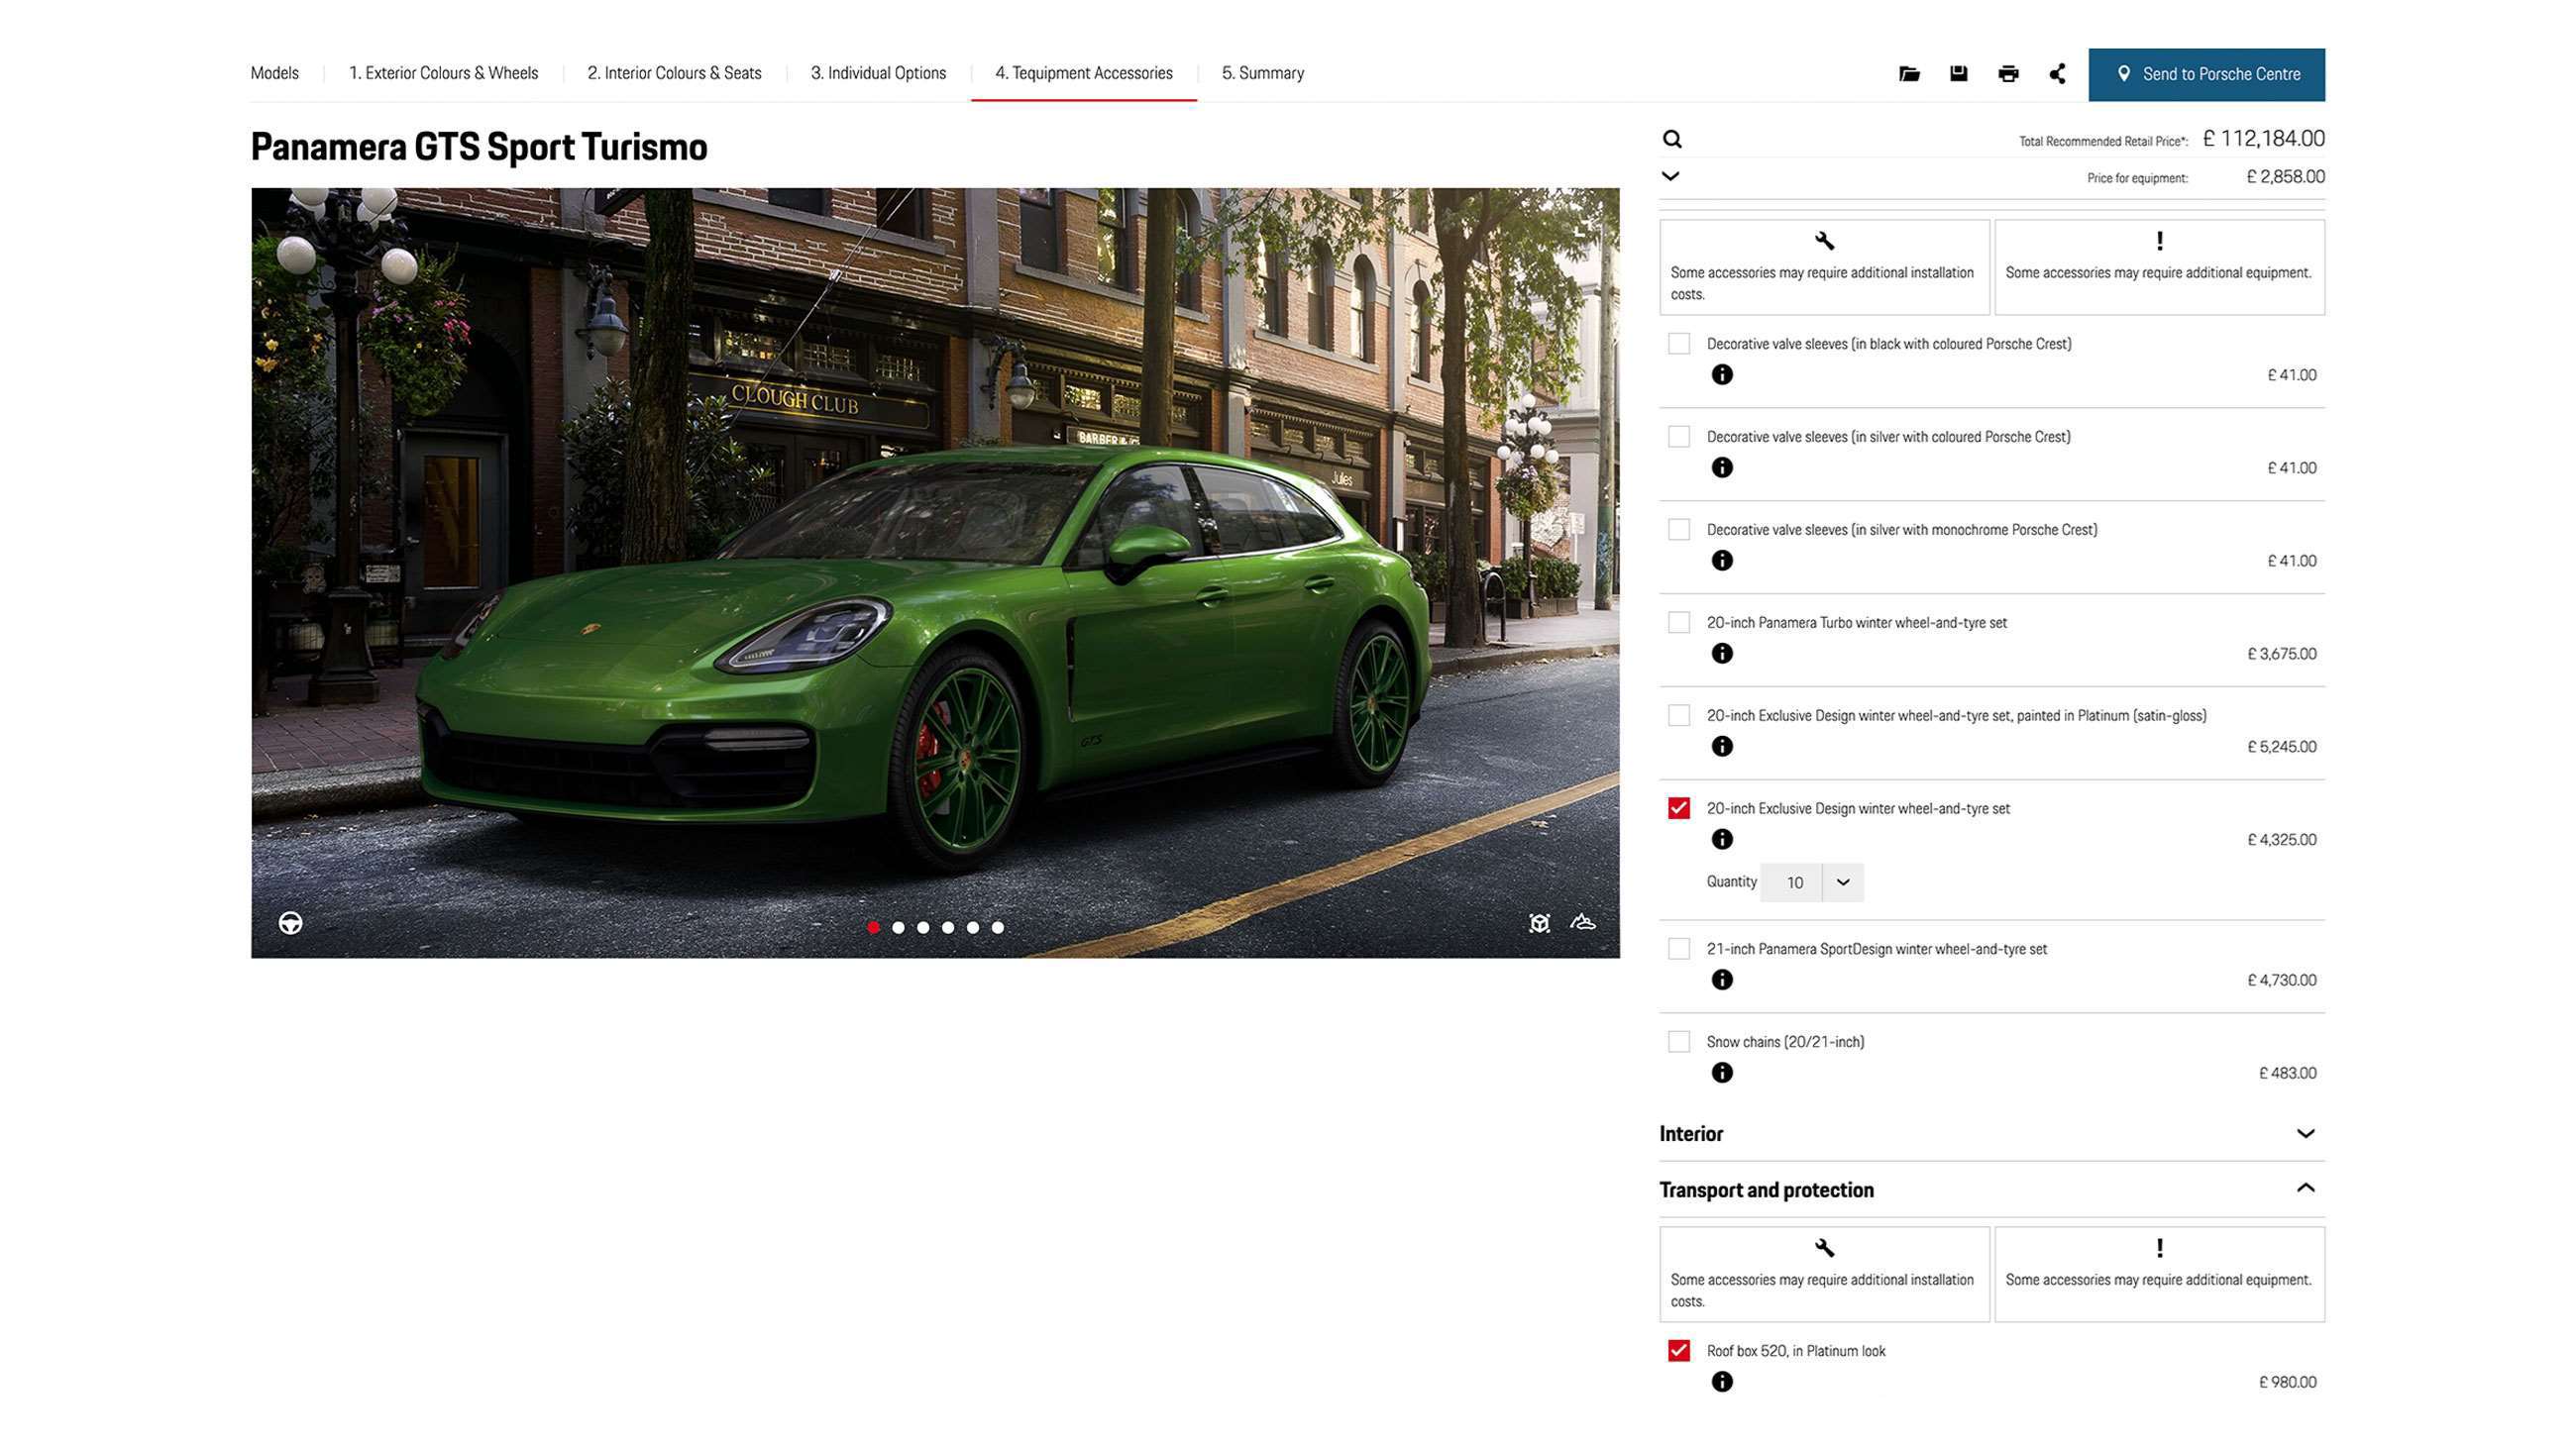
Task: Switch to Exterior Colours & Wheels step
Action: [x=444, y=73]
